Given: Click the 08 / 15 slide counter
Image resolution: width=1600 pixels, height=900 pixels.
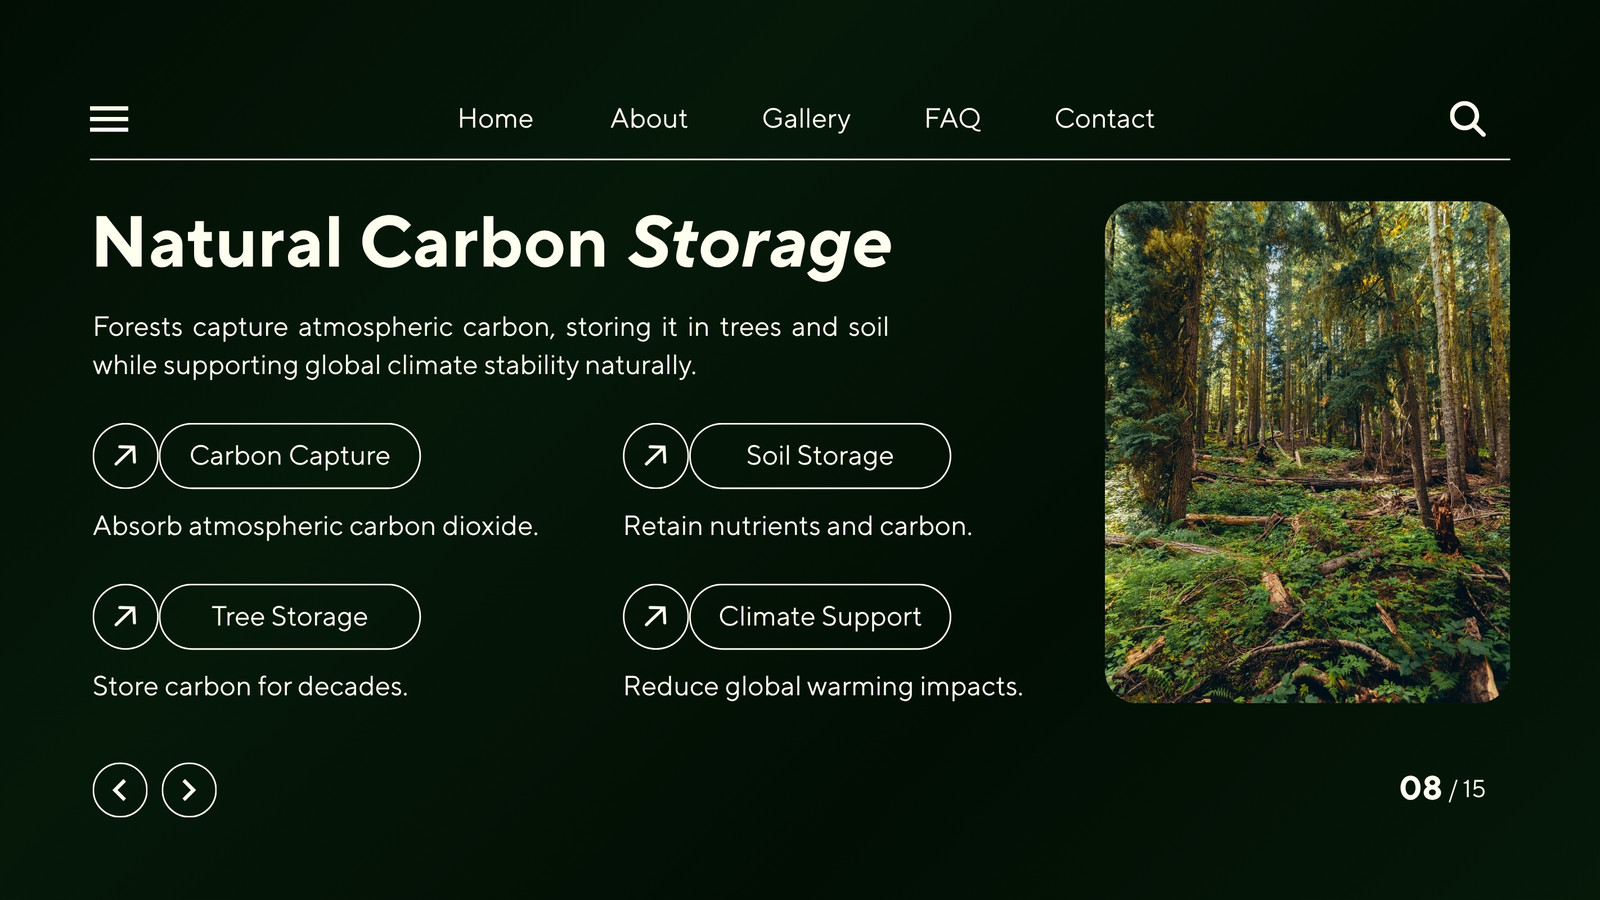Looking at the screenshot, I should (x=1442, y=789).
